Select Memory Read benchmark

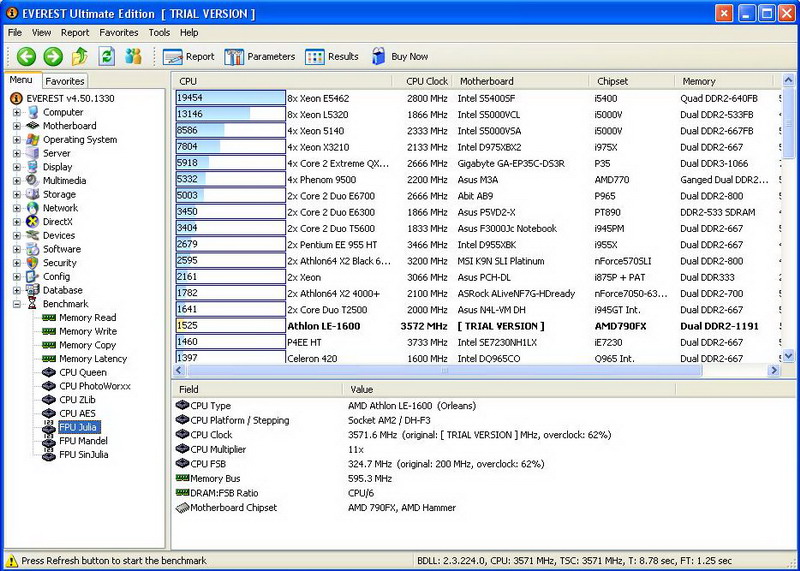tap(87, 317)
